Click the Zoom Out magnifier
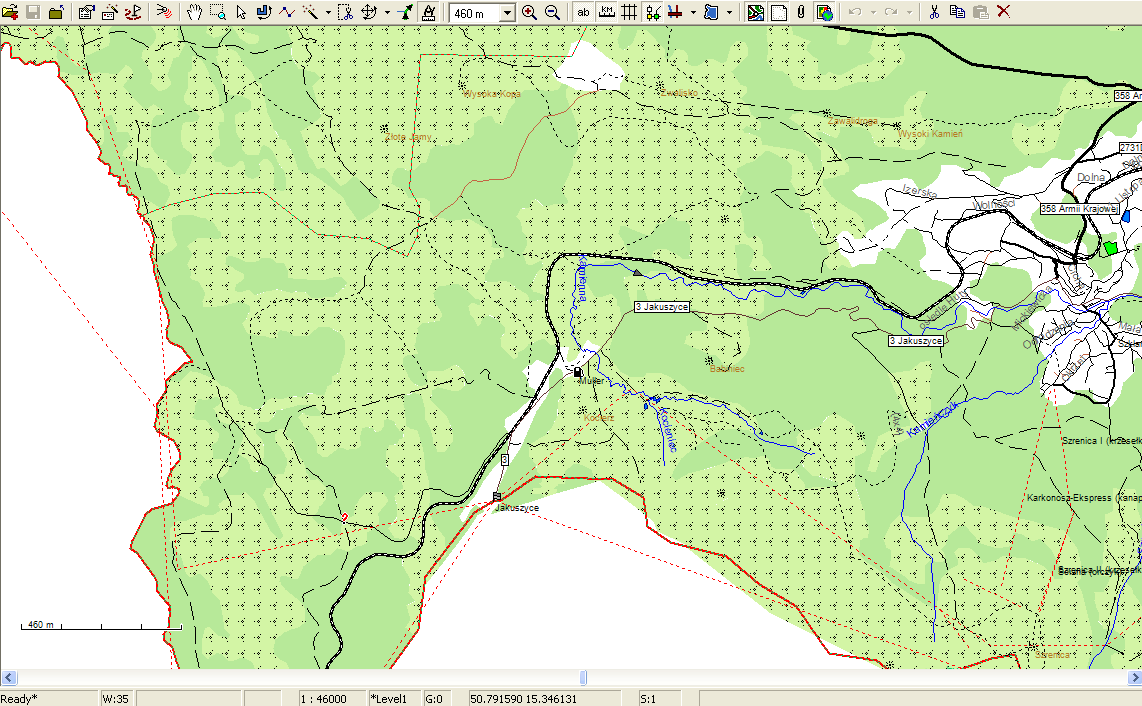Image resolution: width=1142 pixels, height=706 pixels. (551, 12)
